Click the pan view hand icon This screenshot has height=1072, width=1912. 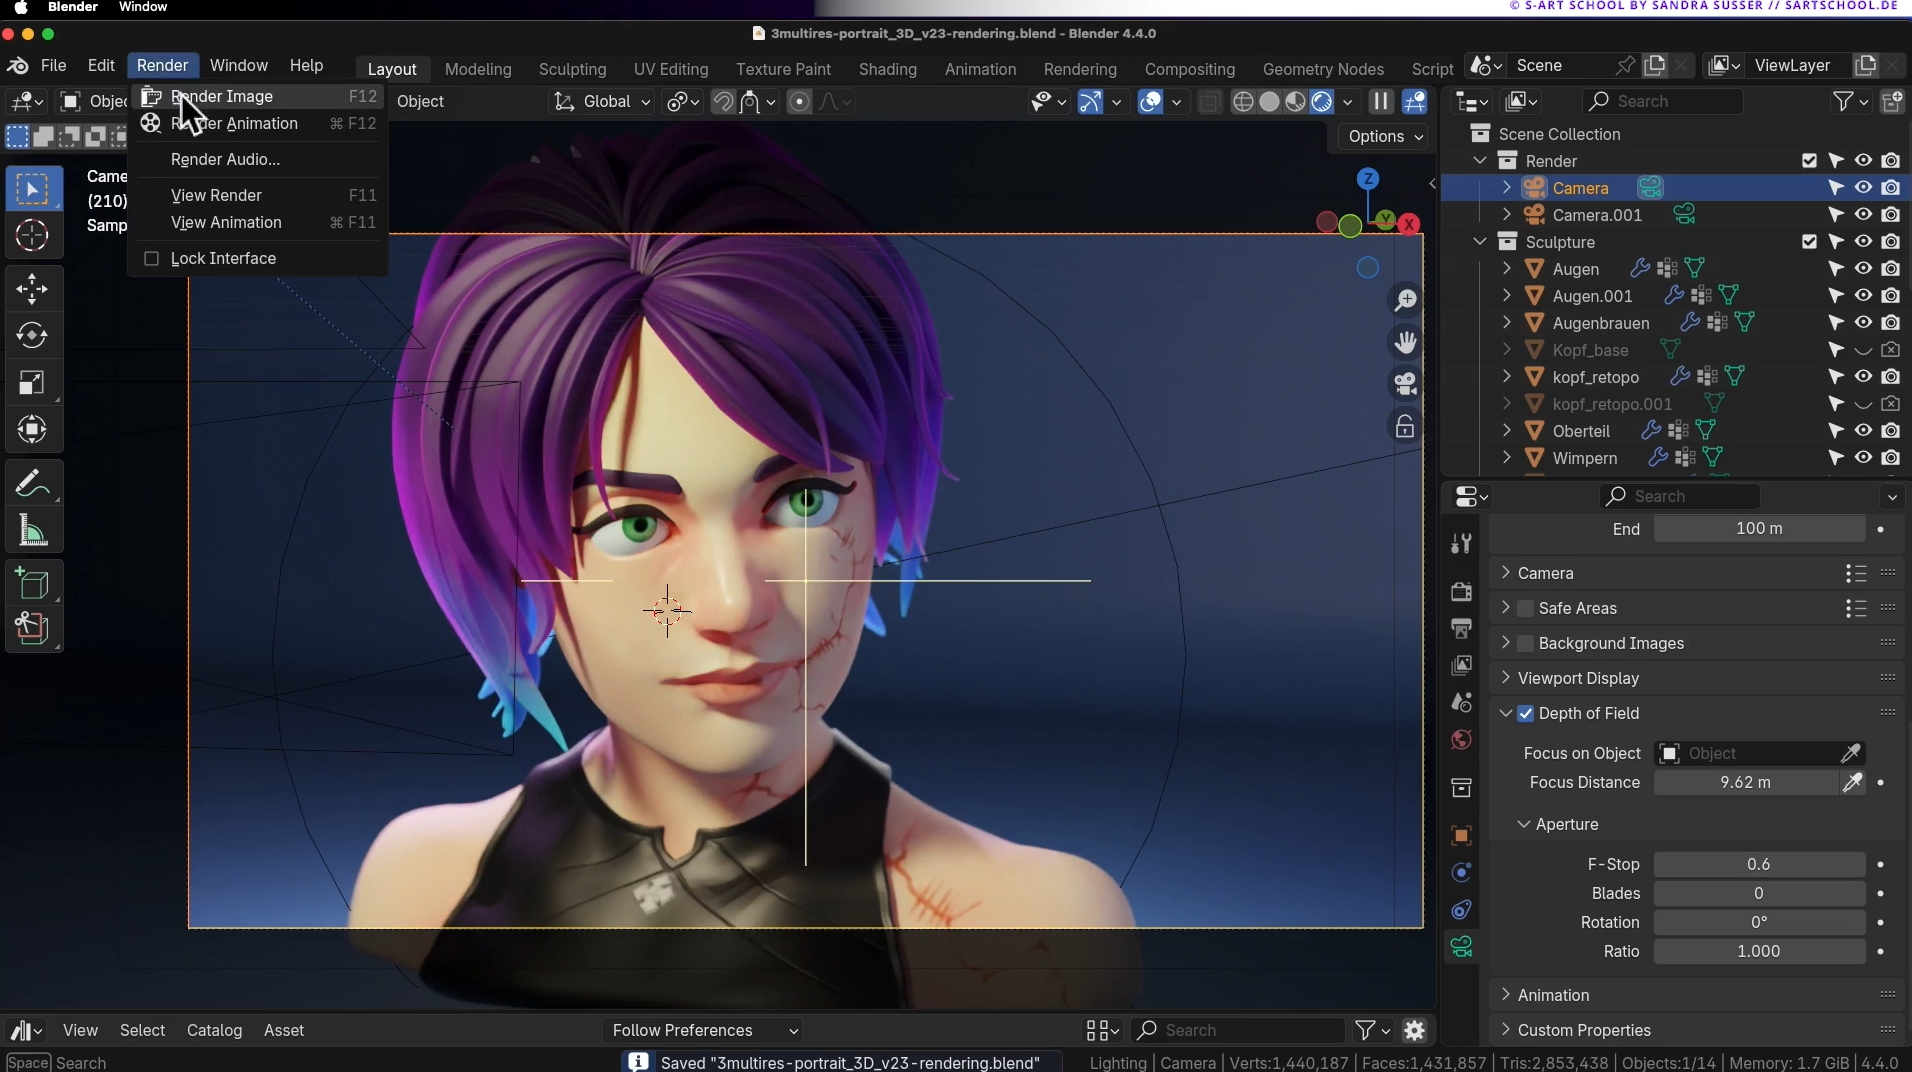click(x=1405, y=342)
